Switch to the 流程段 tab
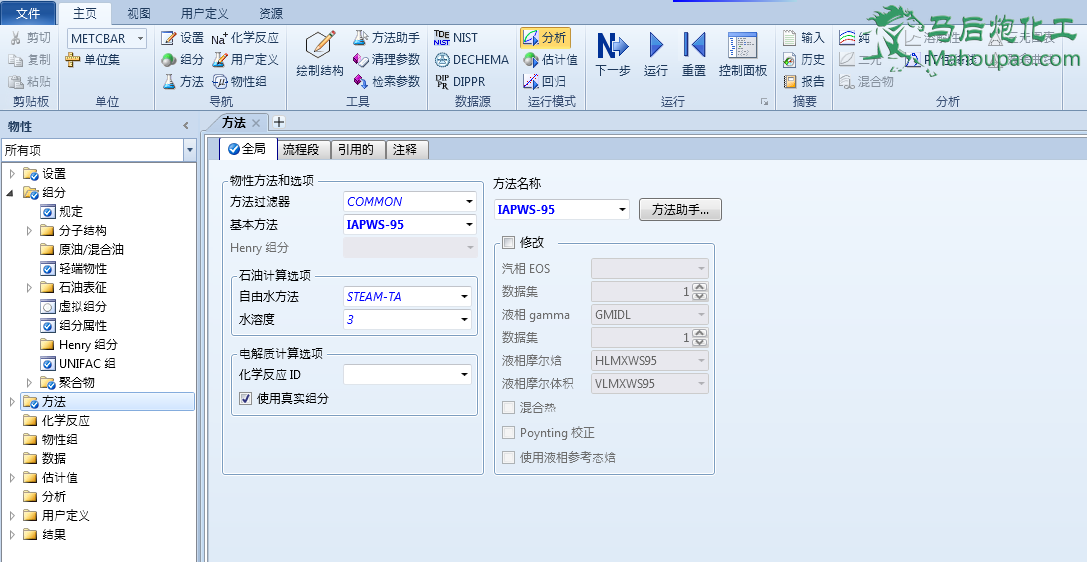This screenshot has width=1087, height=562. click(303, 149)
